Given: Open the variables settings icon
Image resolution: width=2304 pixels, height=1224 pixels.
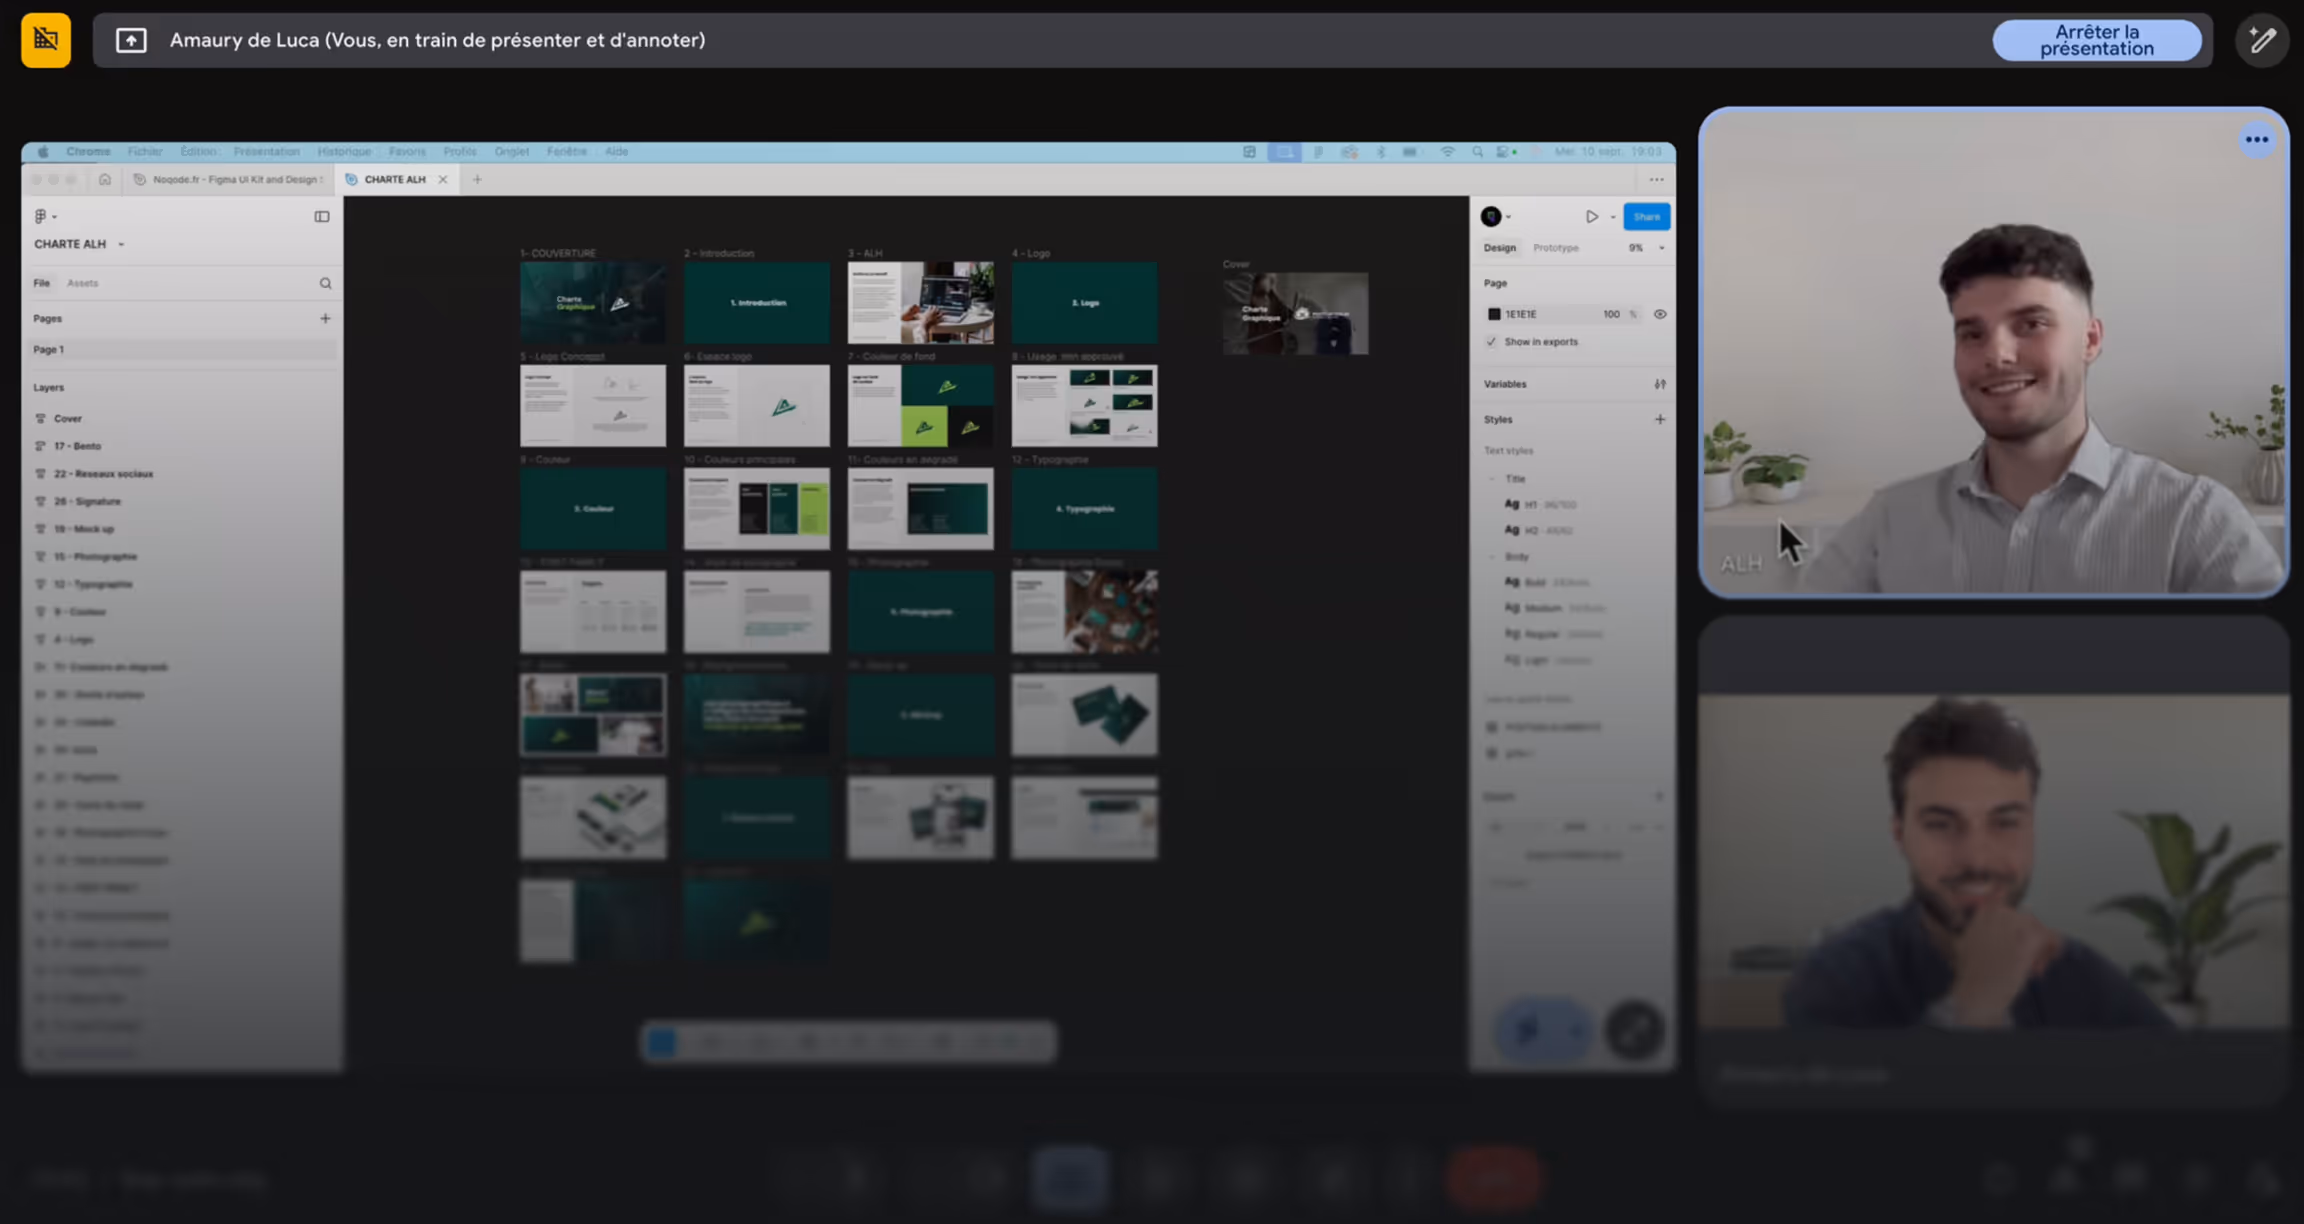Looking at the screenshot, I should [1659, 384].
